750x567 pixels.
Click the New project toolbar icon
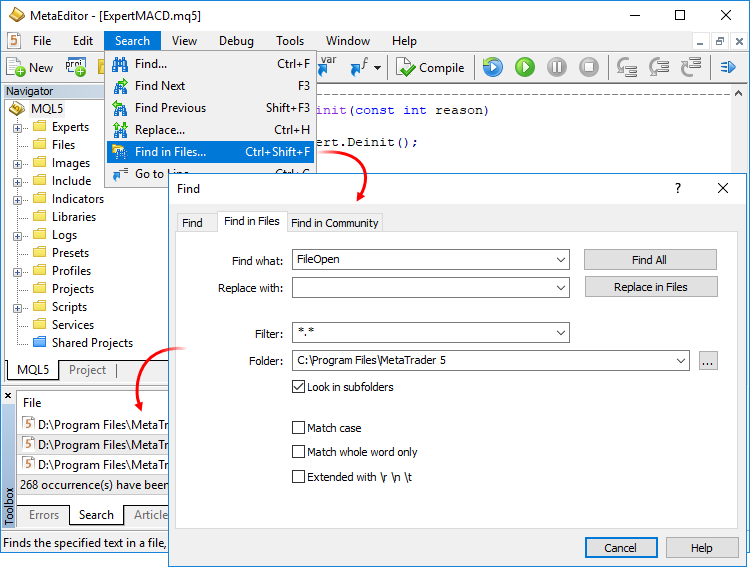(76, 67)
